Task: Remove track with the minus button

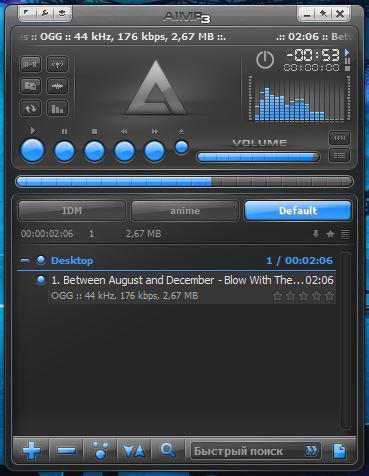Action: pos(66,451)
